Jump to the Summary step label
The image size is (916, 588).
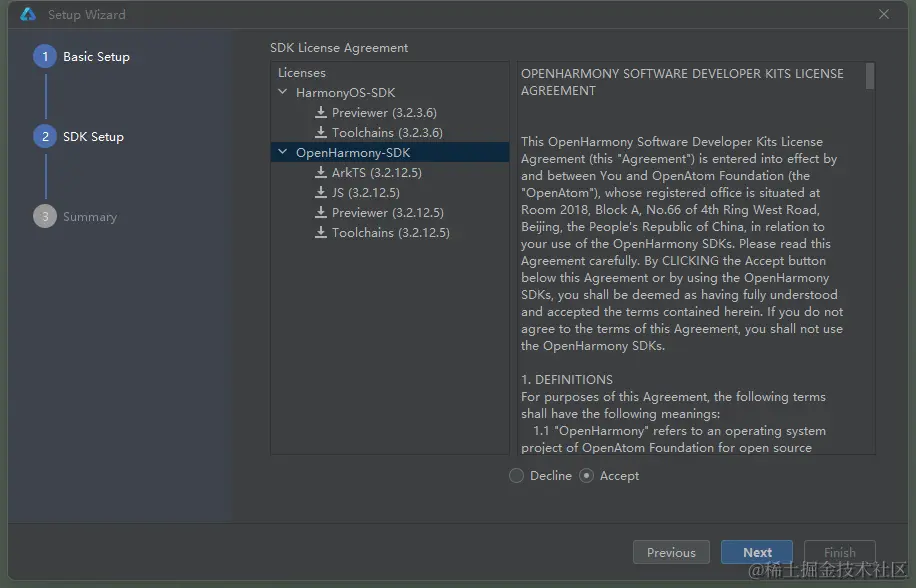pyautogui.click(x=90, y=217)
